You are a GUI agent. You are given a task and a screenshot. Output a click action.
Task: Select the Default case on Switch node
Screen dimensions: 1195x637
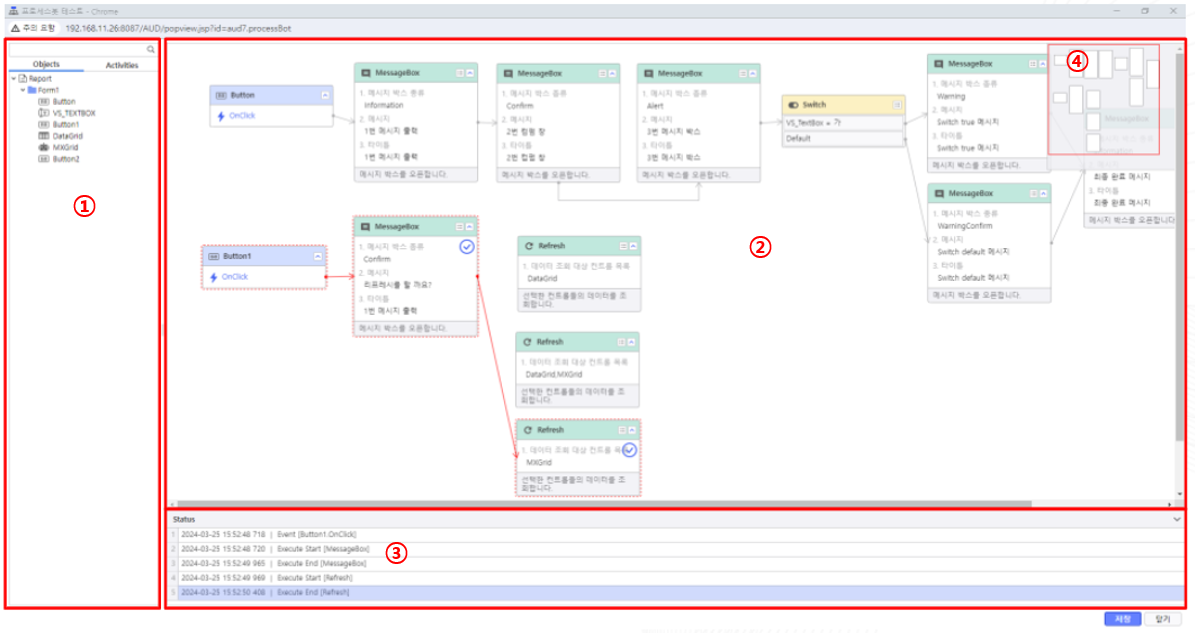click(x=844, y=139)
